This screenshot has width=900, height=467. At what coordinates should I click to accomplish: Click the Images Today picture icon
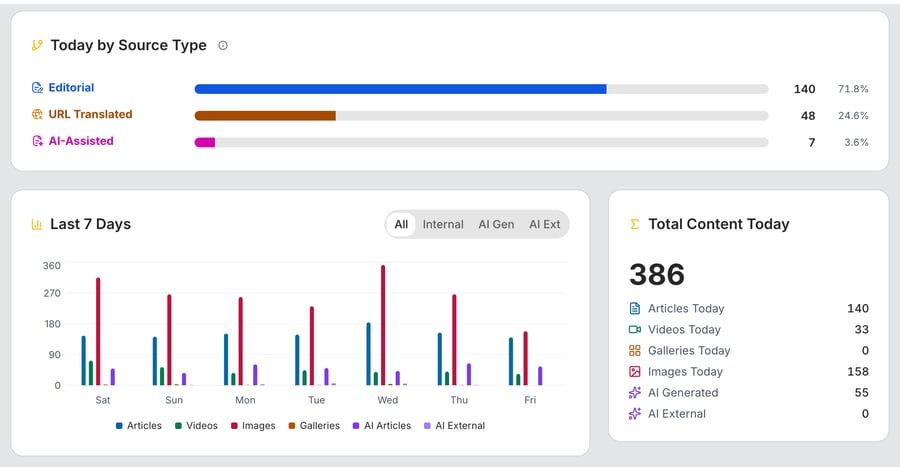tap(635, 372)
